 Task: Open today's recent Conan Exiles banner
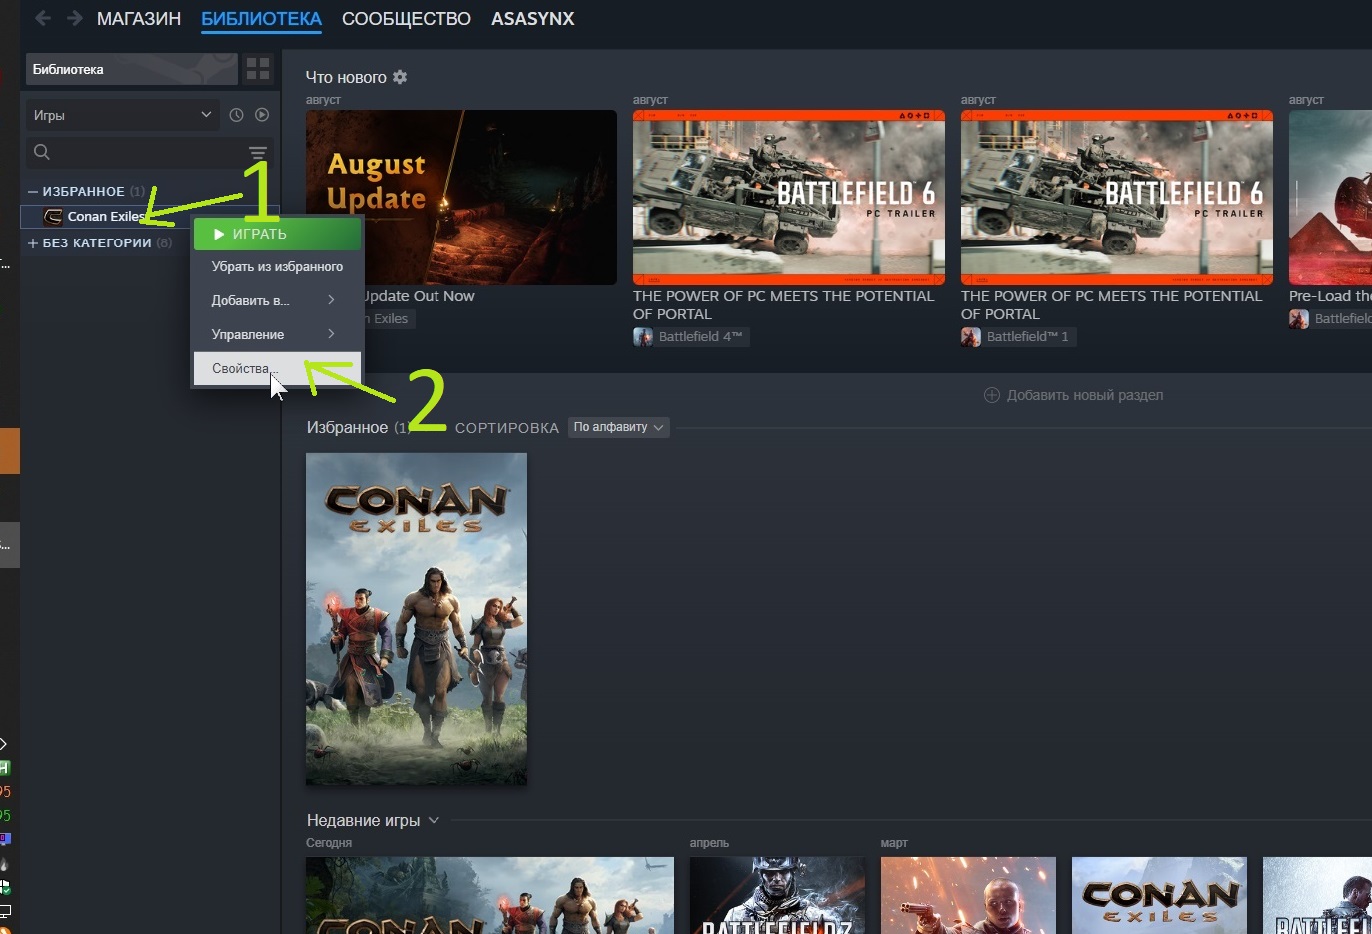pos(490,895)
